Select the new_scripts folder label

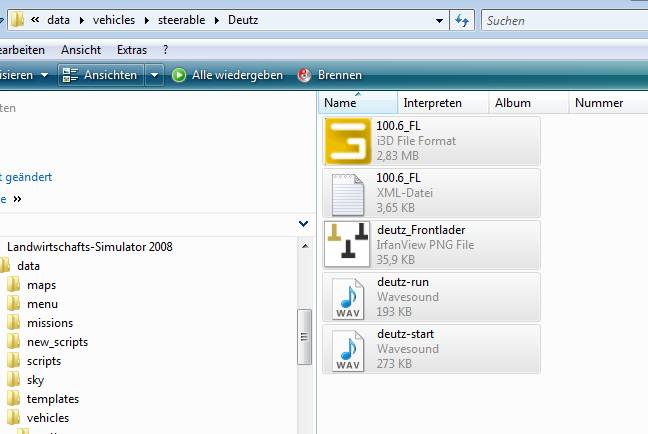coord(57,342)
